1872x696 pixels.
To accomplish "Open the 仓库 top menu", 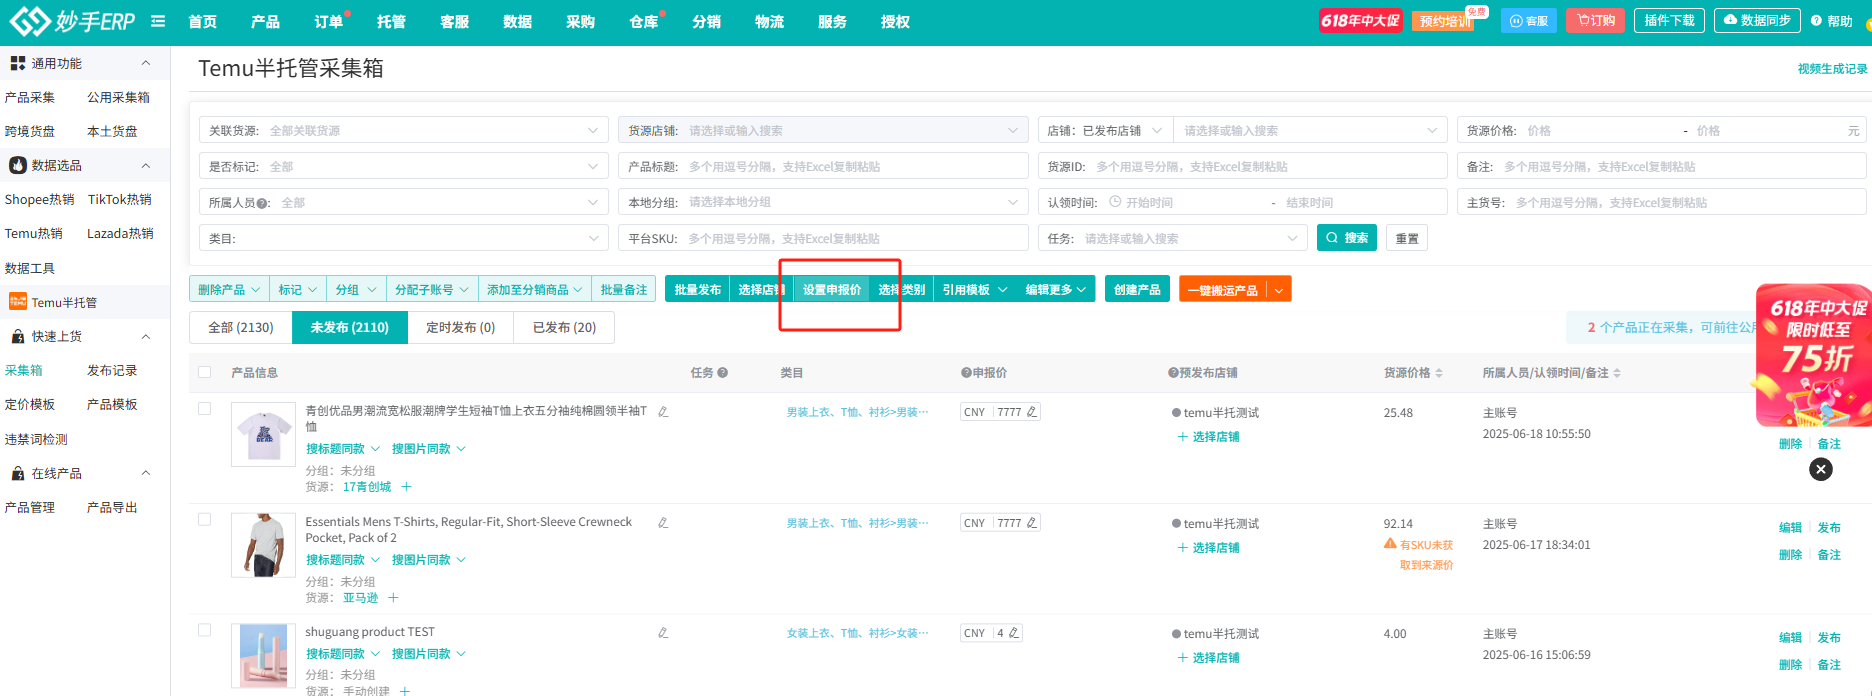I will [x=643, y=21].
